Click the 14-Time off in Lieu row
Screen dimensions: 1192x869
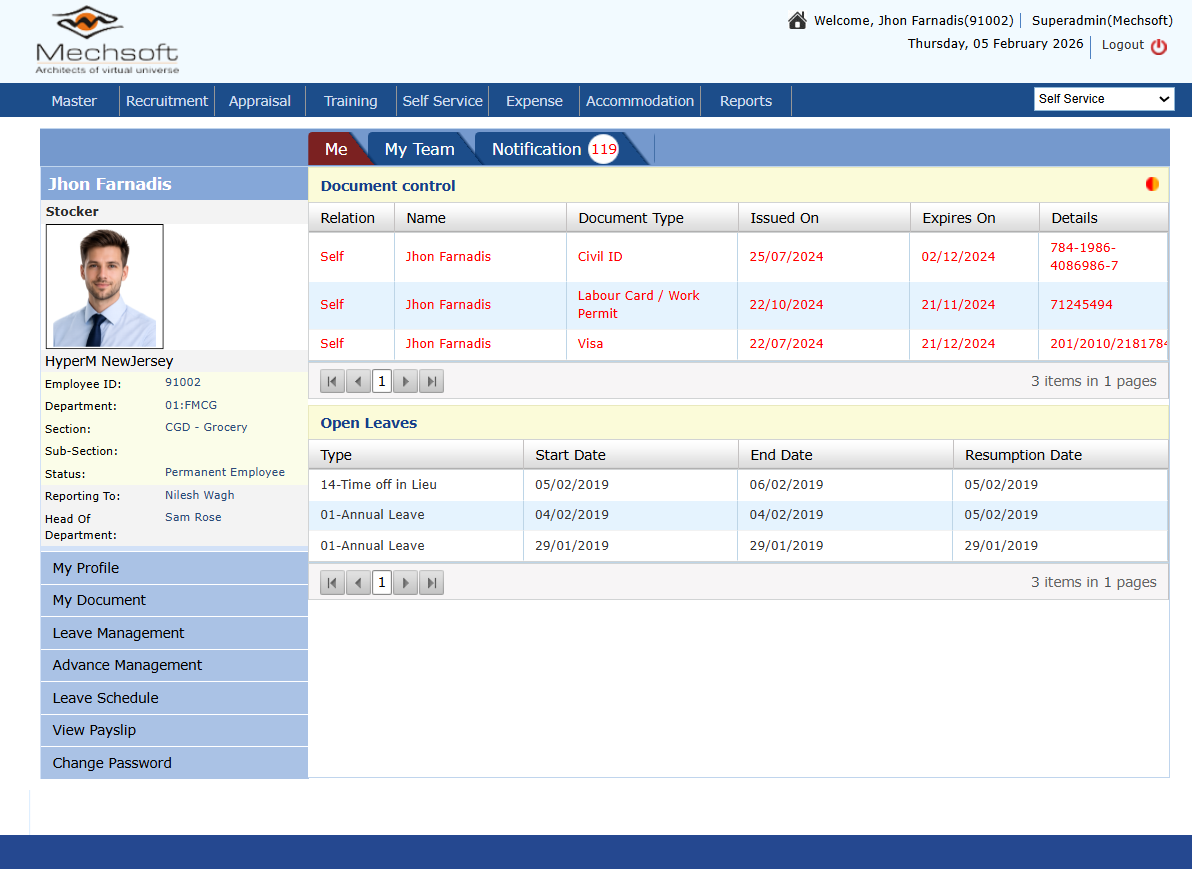738,485
